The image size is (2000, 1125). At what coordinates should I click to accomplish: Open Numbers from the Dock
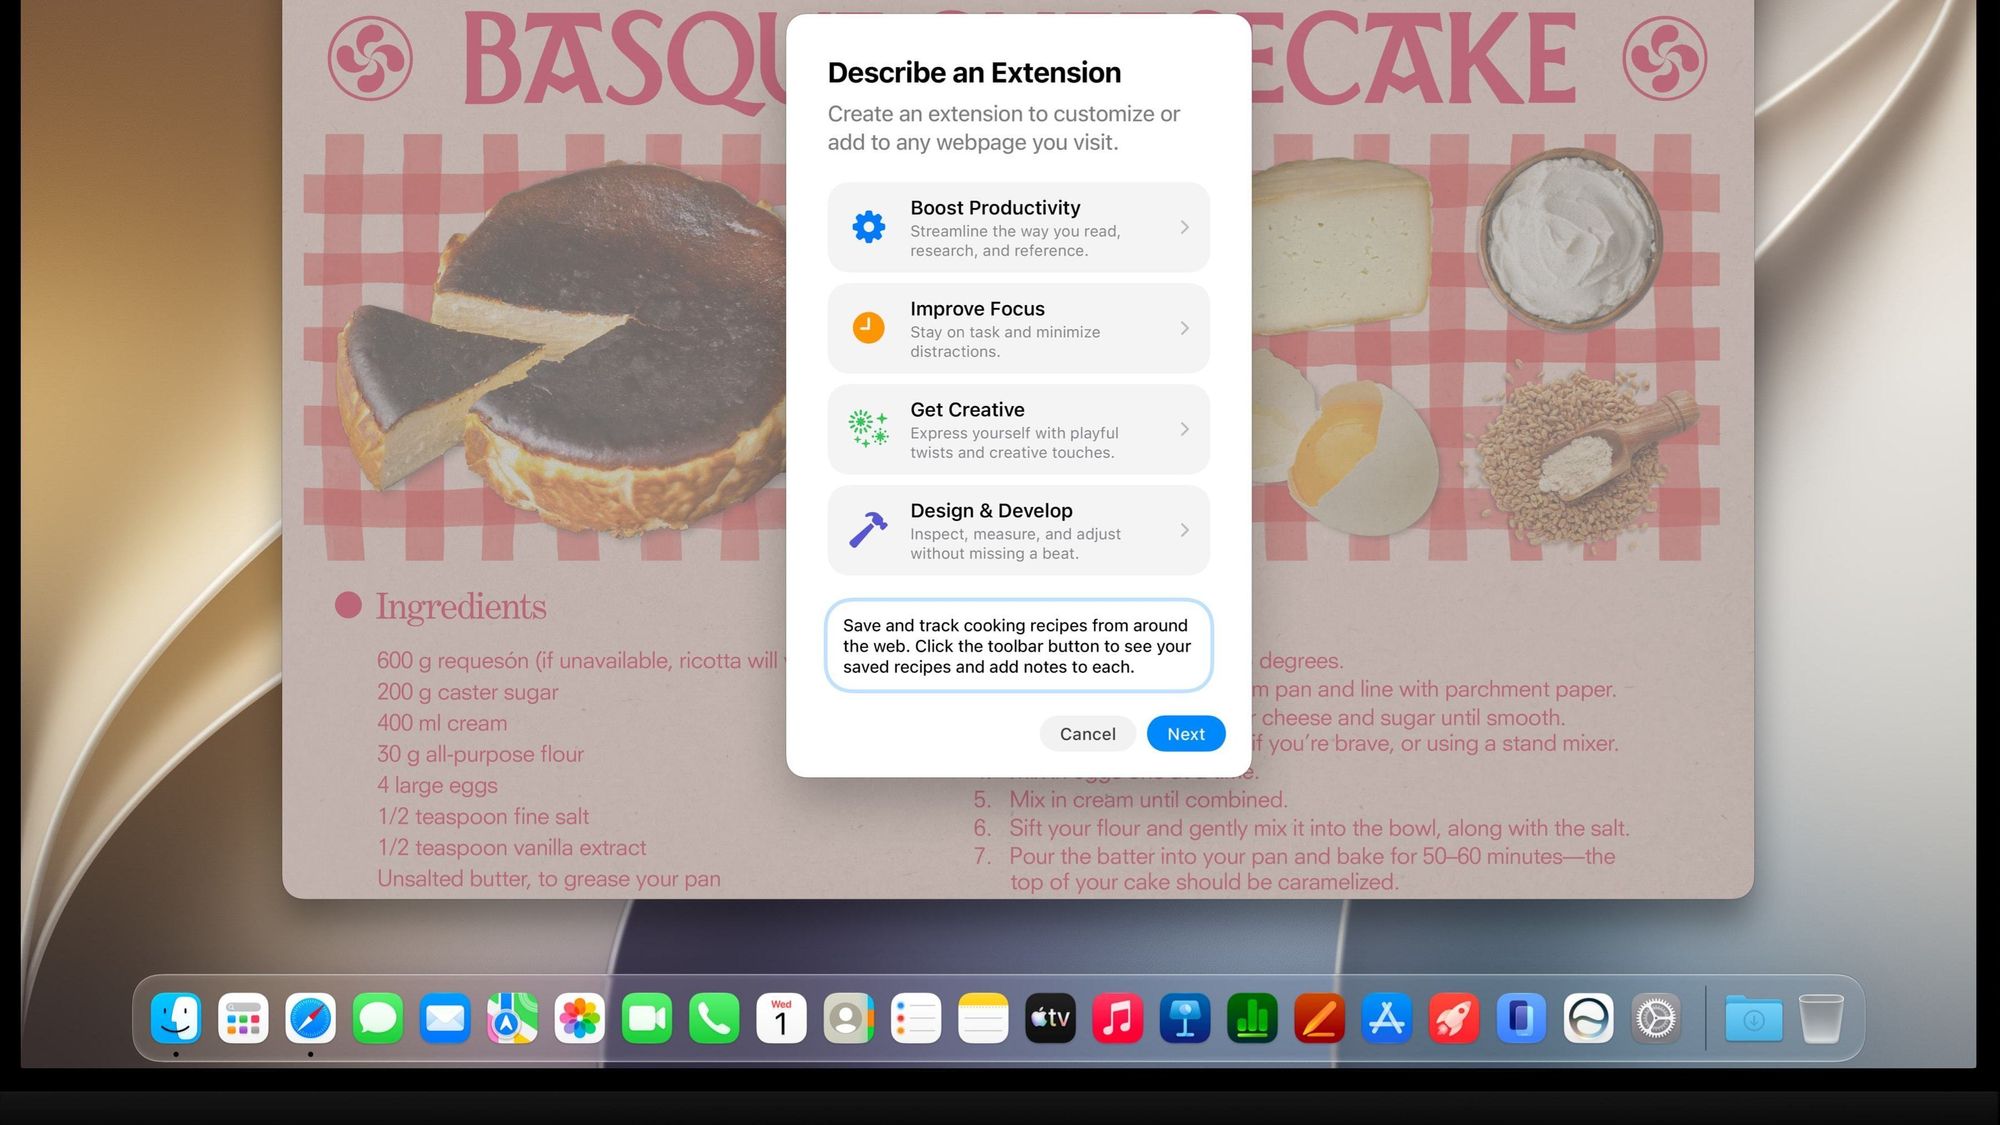click(1252, 1019)
